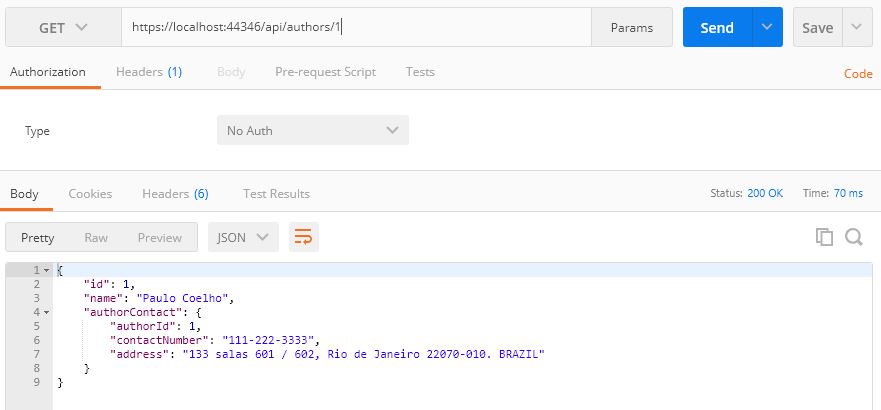881x410 pixels.
Task: Expand the Send button's dropdown arrow
Action: click(767, 27)
